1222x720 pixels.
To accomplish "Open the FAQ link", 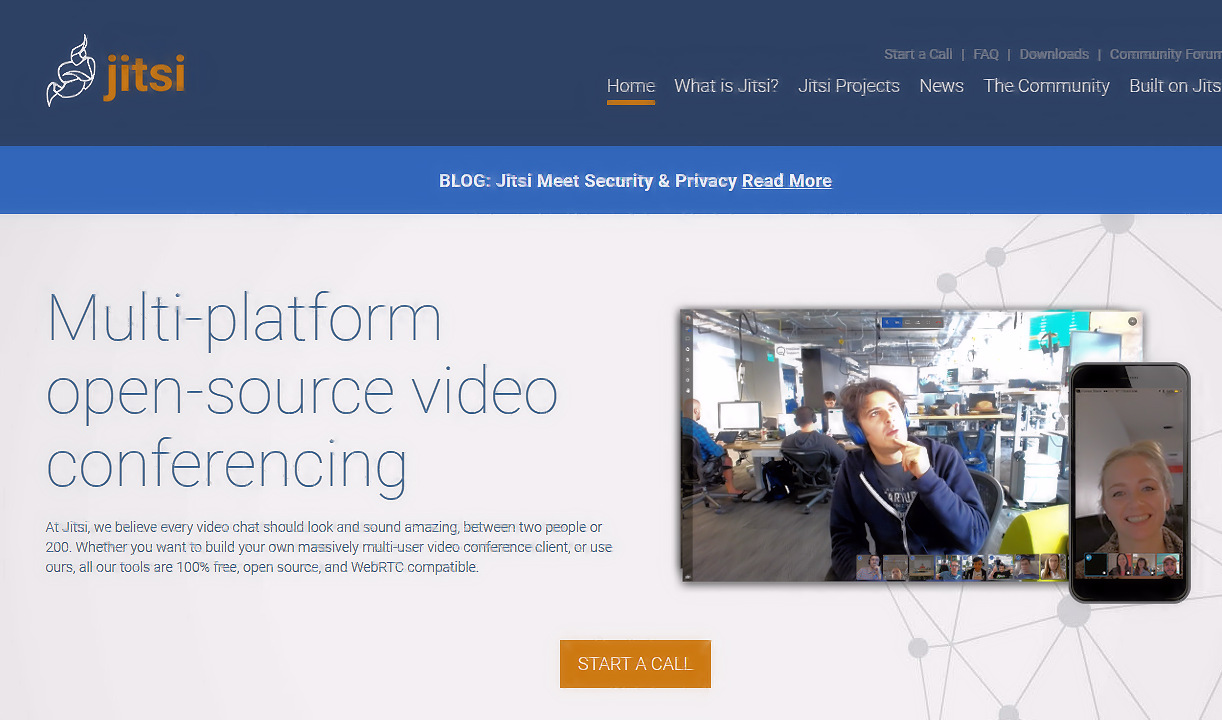I will [985, 54].
